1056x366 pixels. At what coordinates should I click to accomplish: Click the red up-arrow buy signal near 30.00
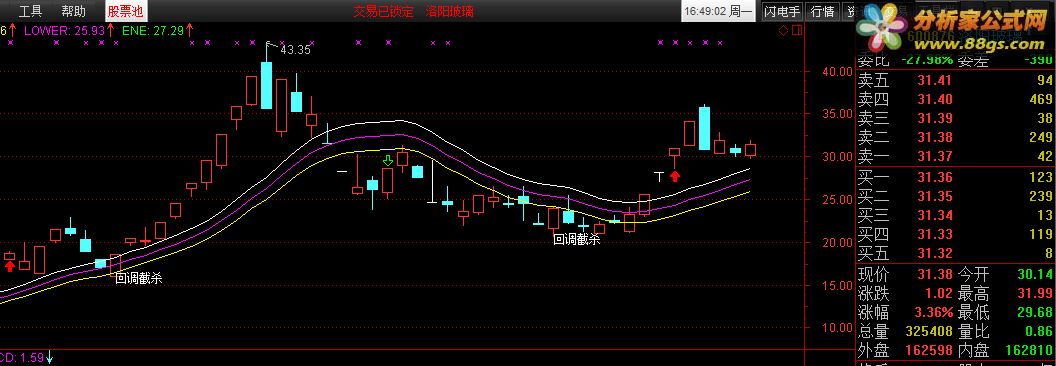click(674, 177)
